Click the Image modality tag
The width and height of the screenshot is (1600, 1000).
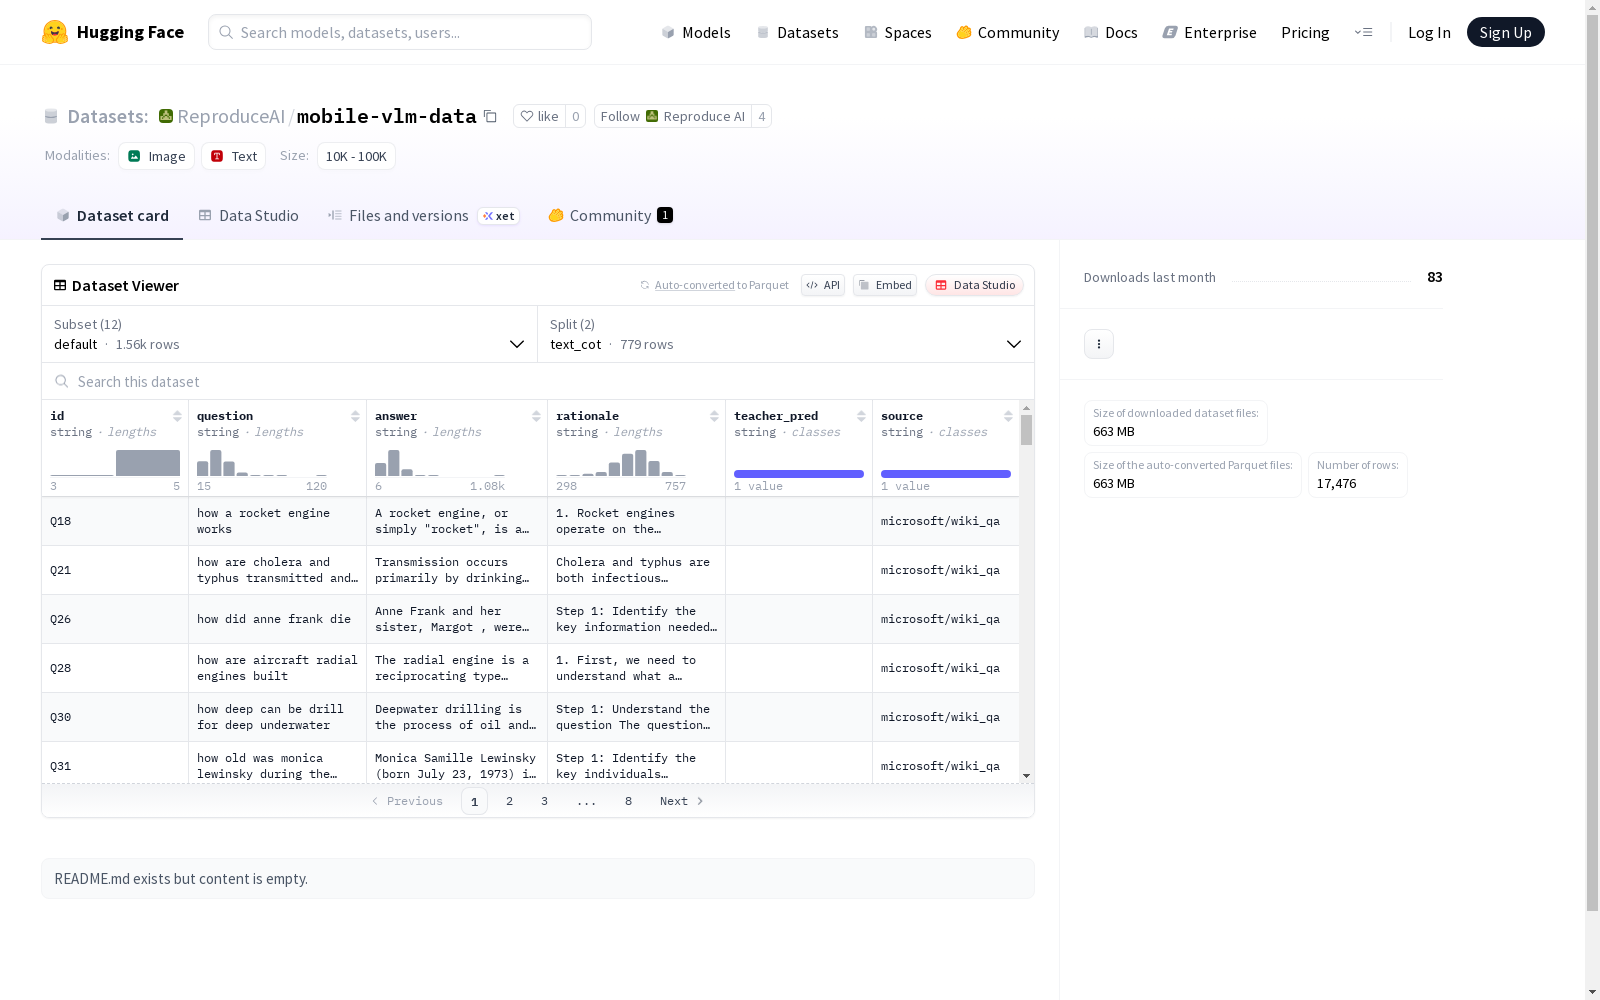coord(157,156)
